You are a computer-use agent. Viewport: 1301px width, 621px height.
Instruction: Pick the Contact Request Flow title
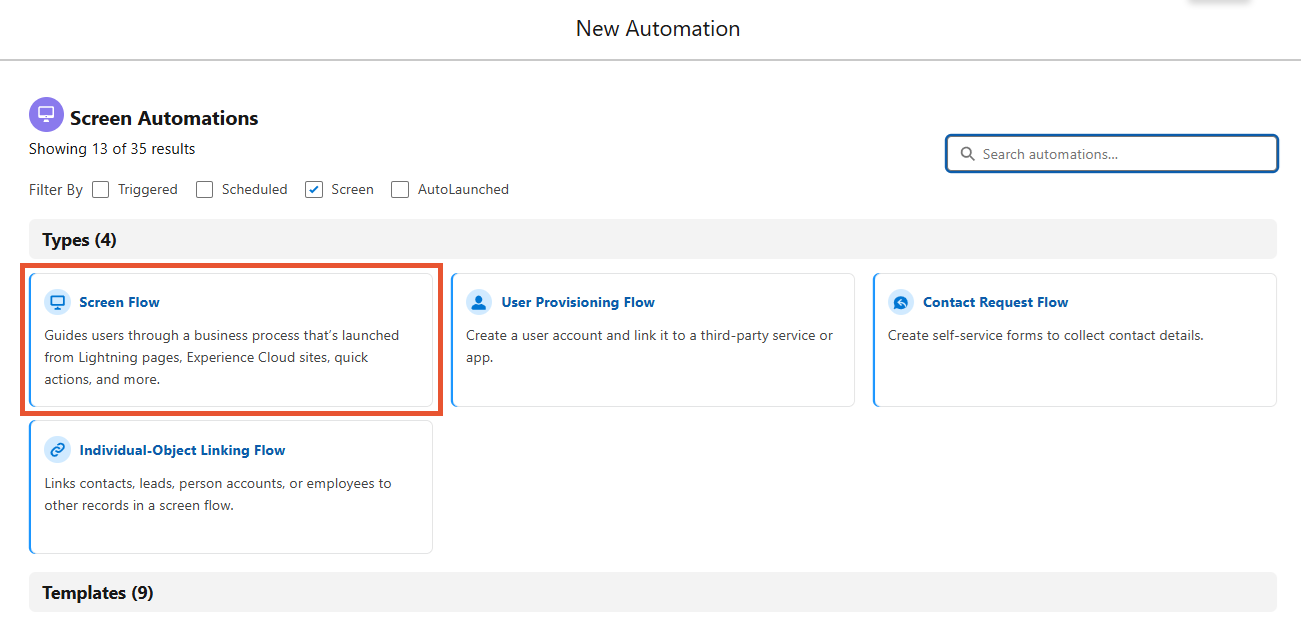tap(996, 302)
